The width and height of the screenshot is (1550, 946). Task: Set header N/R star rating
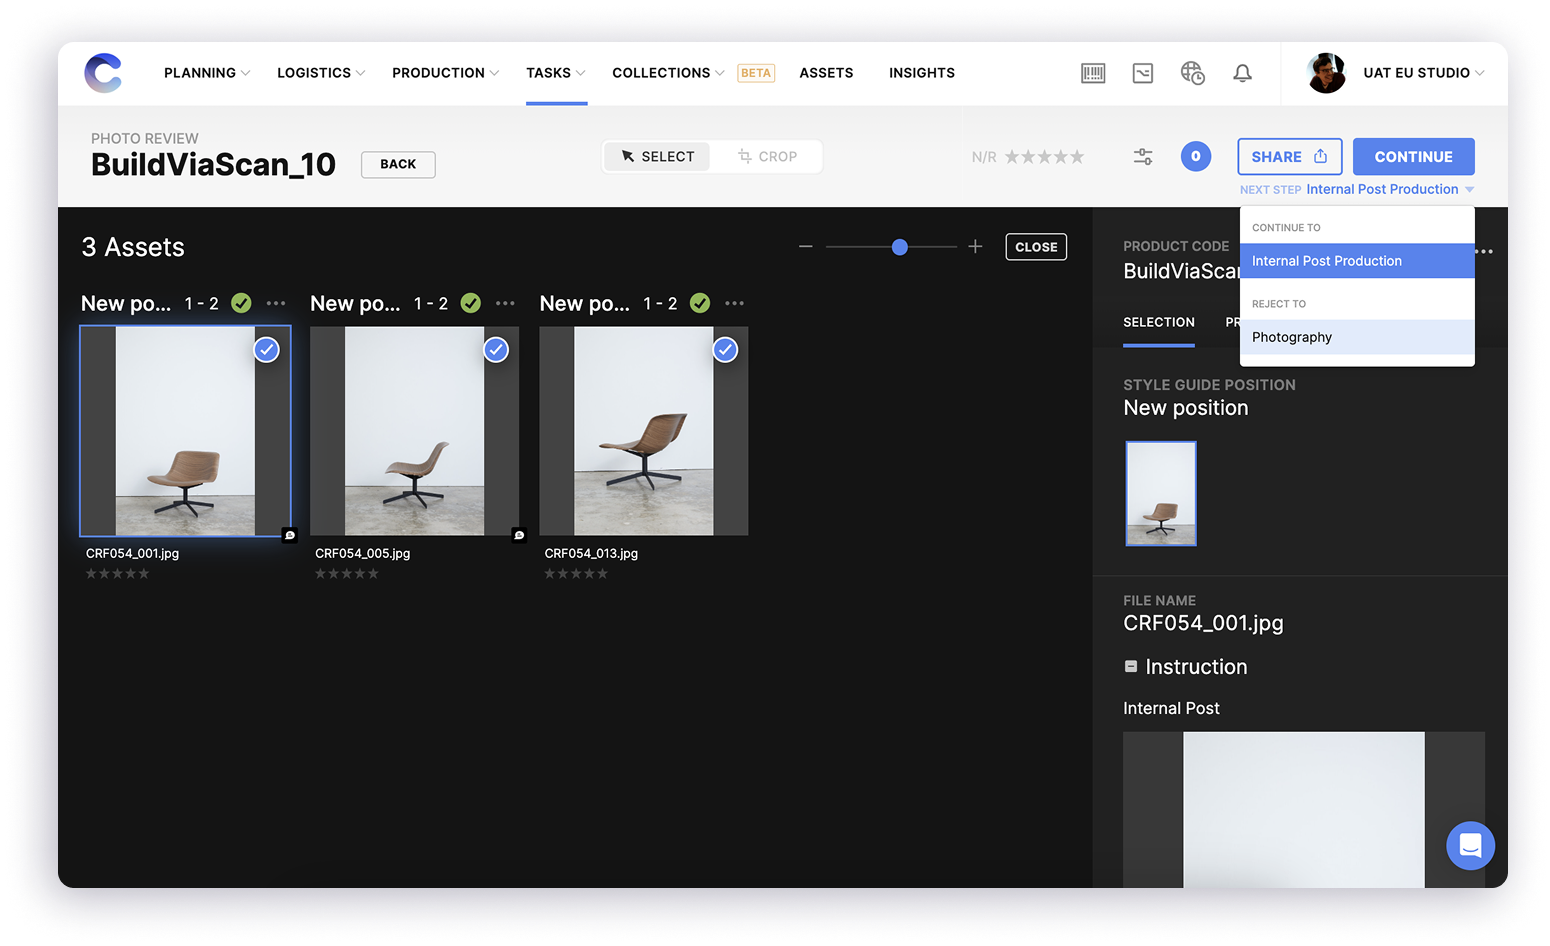[x=1044, y=157]
